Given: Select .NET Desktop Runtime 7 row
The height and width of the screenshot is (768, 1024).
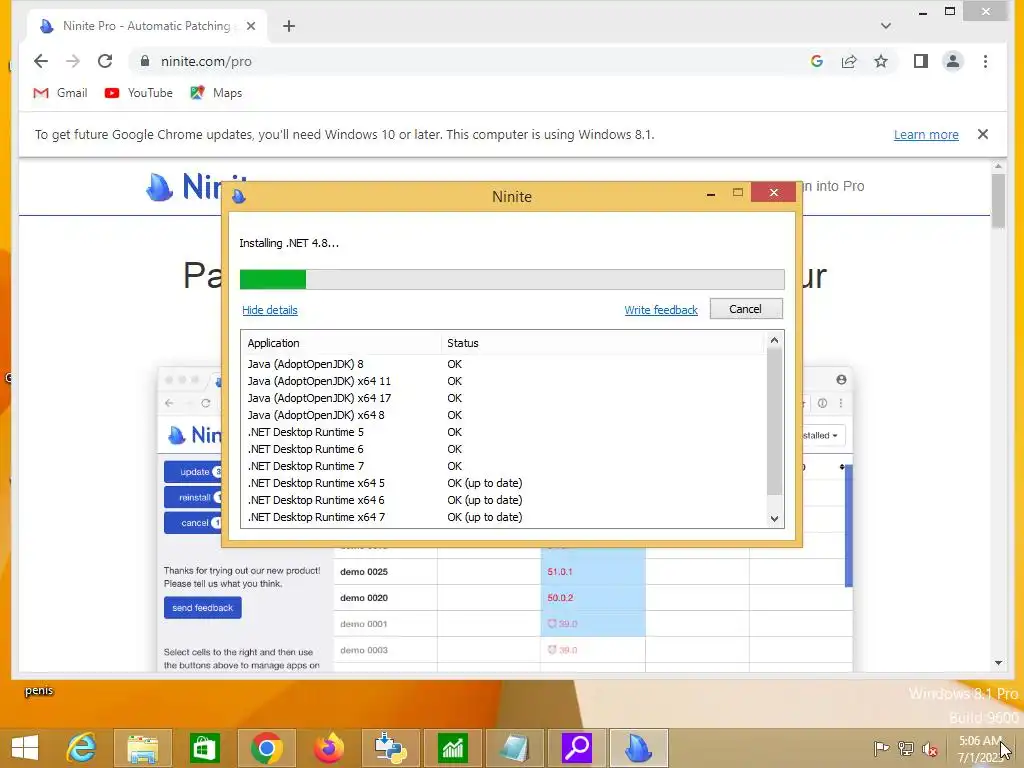Looking at the screenshot, I should 504,466.
